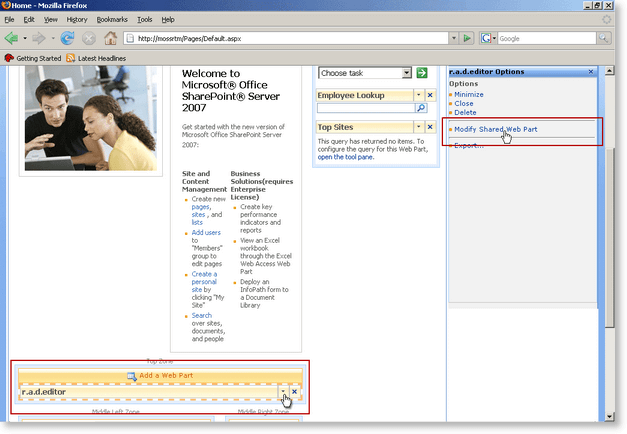Click the welcome photo of two people
Image resolution: width=627 pixels, height=434 pixels.
[91, 118]
